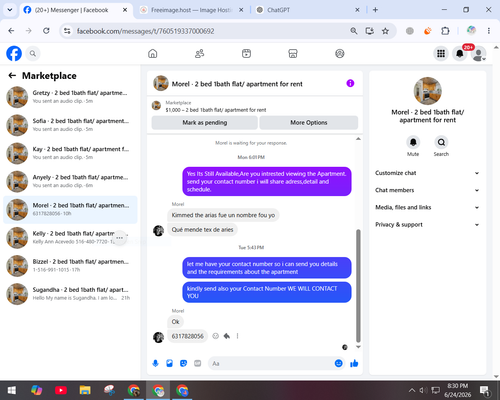Open the Friends icon in the top nav
The width and height of the screenshot is (500, 400).
[x=199, y=53]
